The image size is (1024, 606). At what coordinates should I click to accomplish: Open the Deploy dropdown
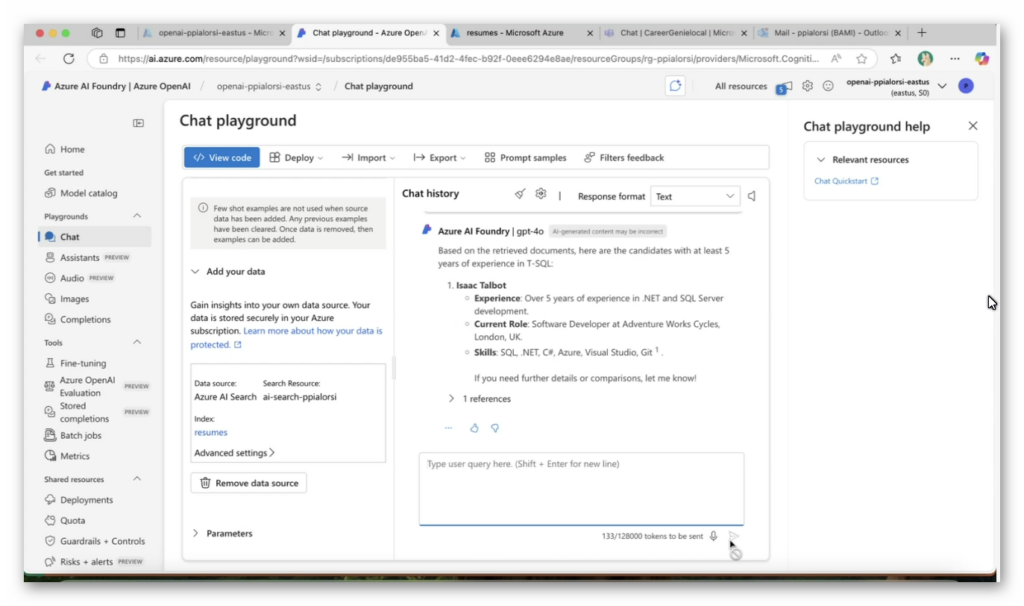[296, 157]
